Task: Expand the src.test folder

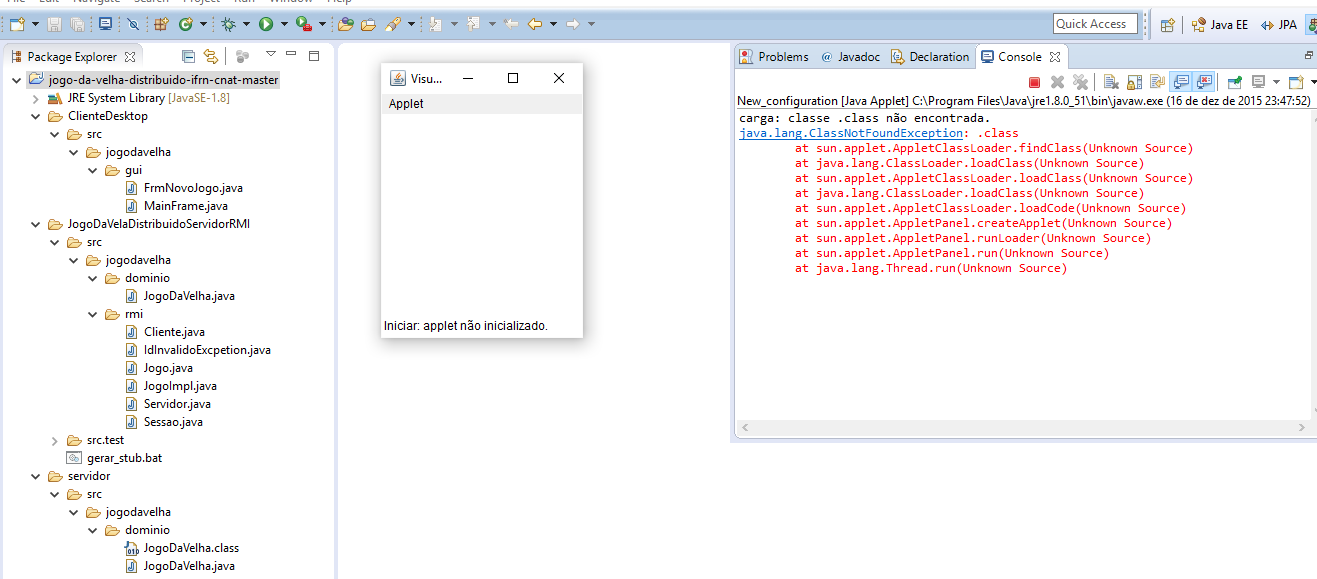Action: [55, 440]
